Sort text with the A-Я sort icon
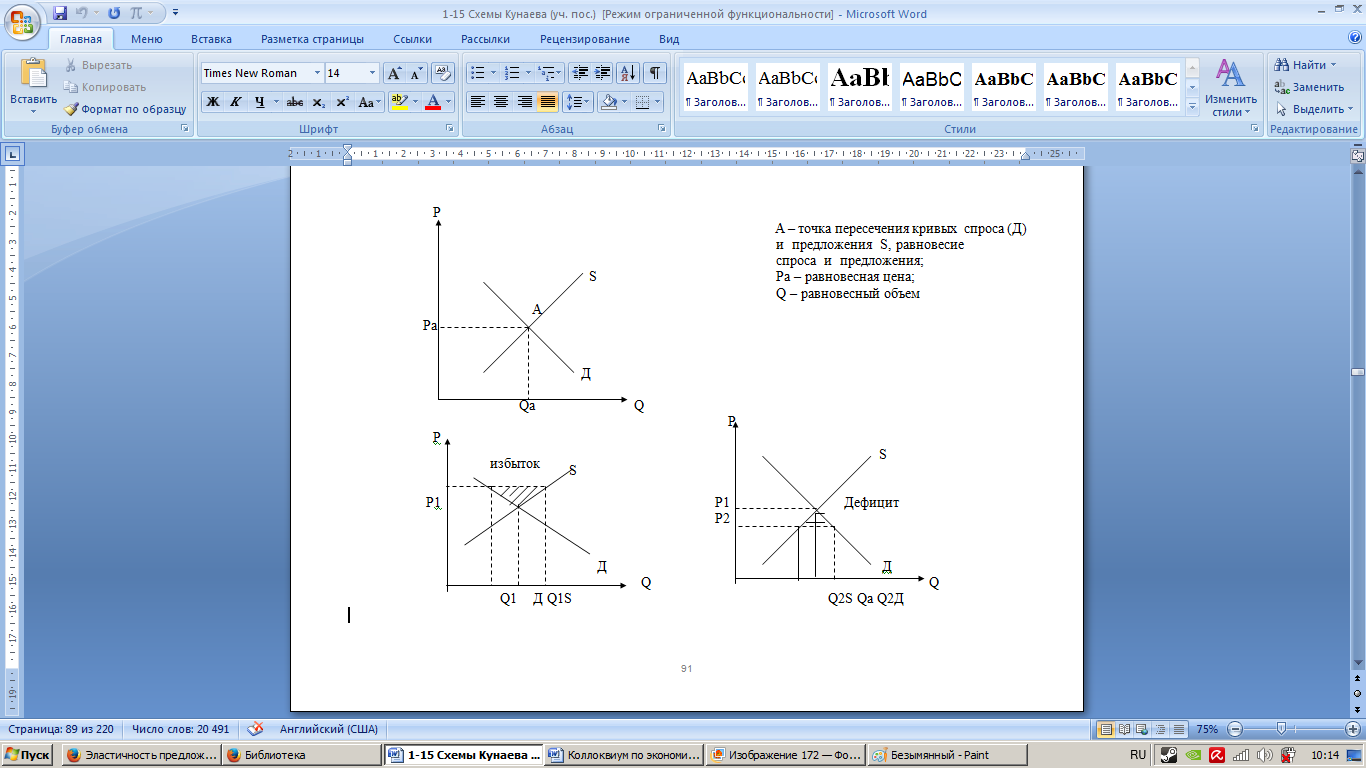1366x768 pixels. [x=628, y=73]
